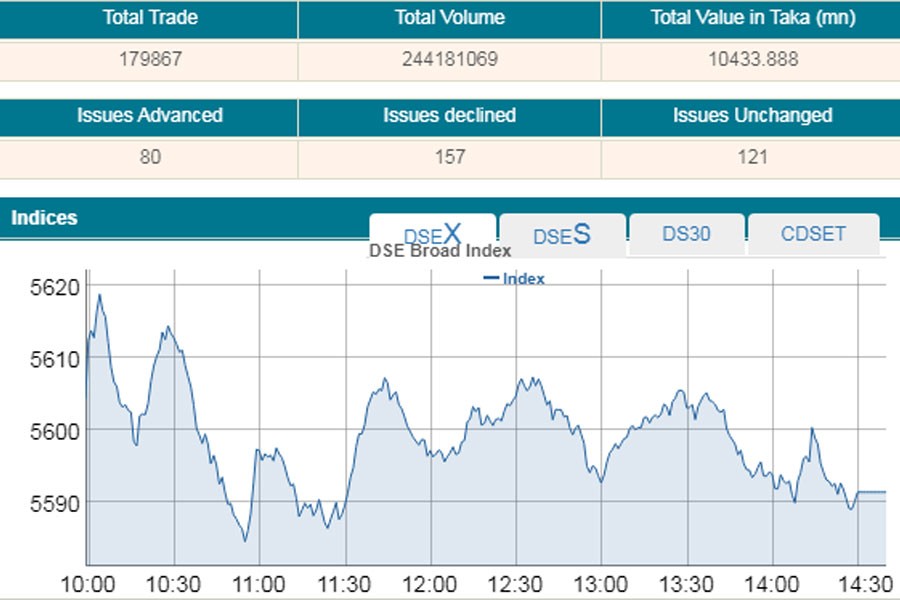The image size is (900, 600).
Task: Open the DSES index tab
Action: coord(562,235)
